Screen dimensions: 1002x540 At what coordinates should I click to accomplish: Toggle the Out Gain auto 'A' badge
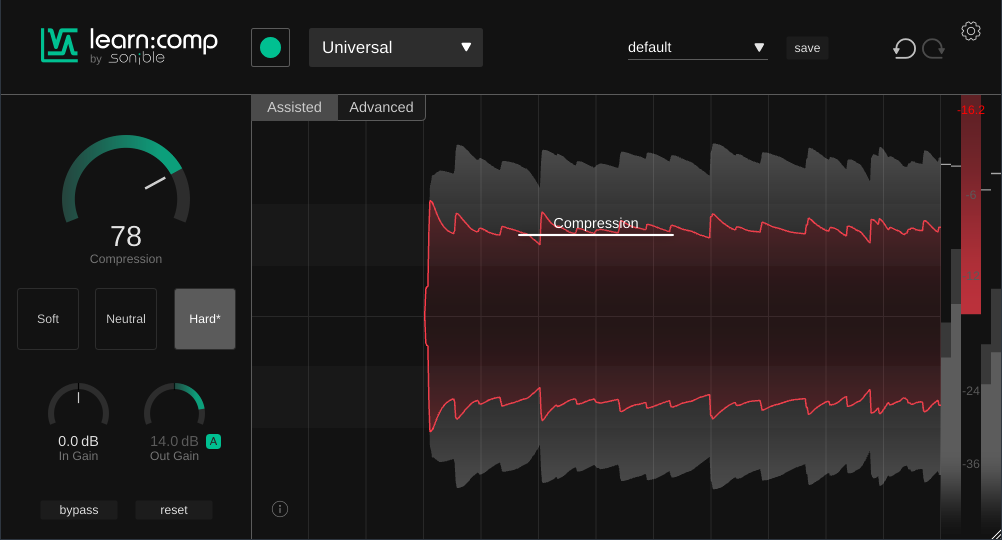214,441
